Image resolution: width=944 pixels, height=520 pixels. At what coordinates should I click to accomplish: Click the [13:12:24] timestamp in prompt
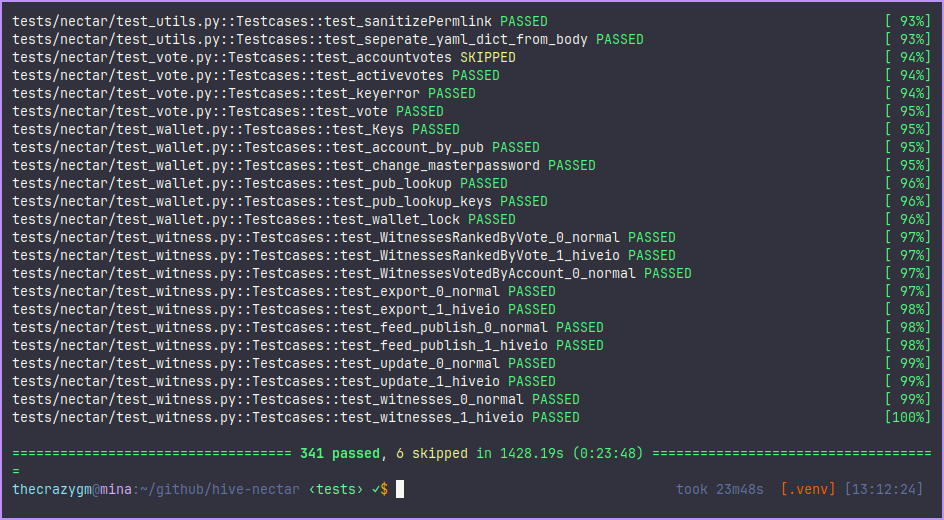884,489
